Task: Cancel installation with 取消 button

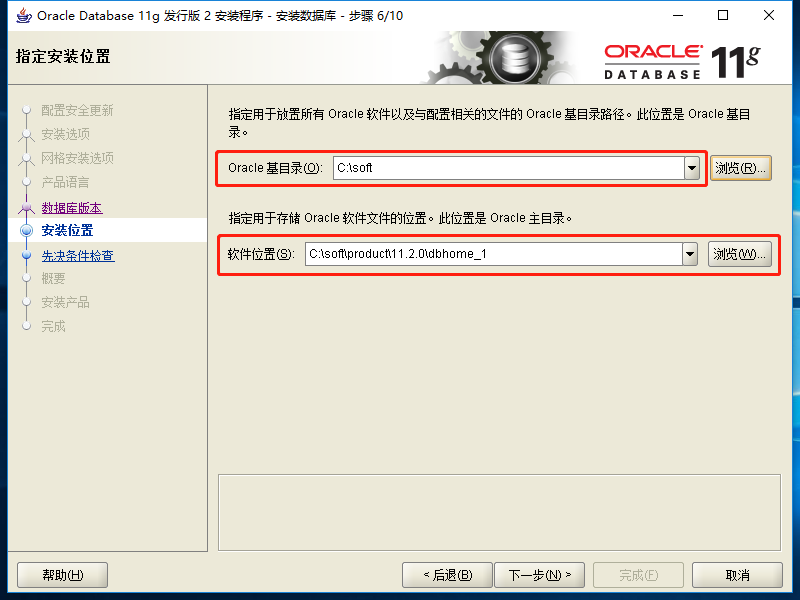Action: pos(737,576)
